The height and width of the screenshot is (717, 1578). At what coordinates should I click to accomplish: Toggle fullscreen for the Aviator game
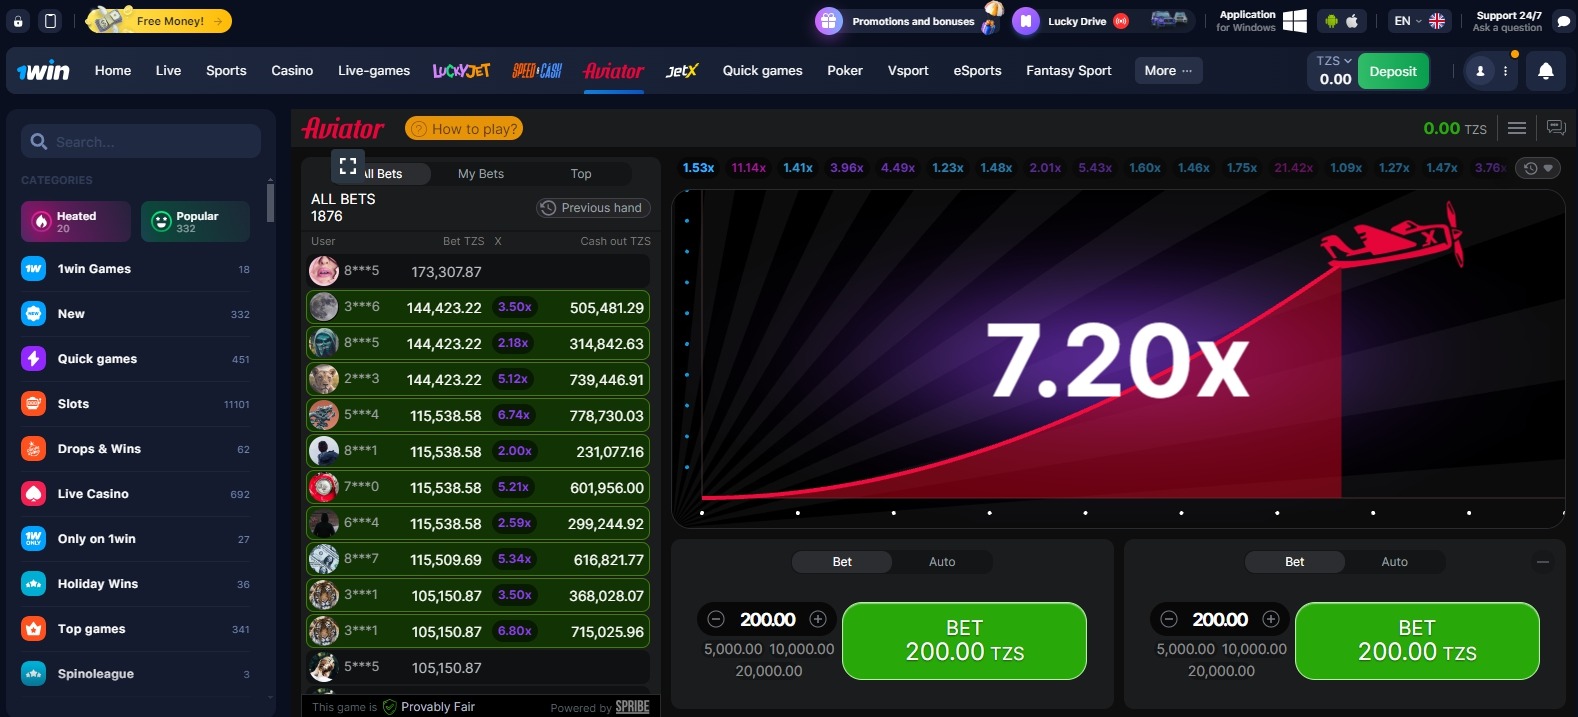348,166
